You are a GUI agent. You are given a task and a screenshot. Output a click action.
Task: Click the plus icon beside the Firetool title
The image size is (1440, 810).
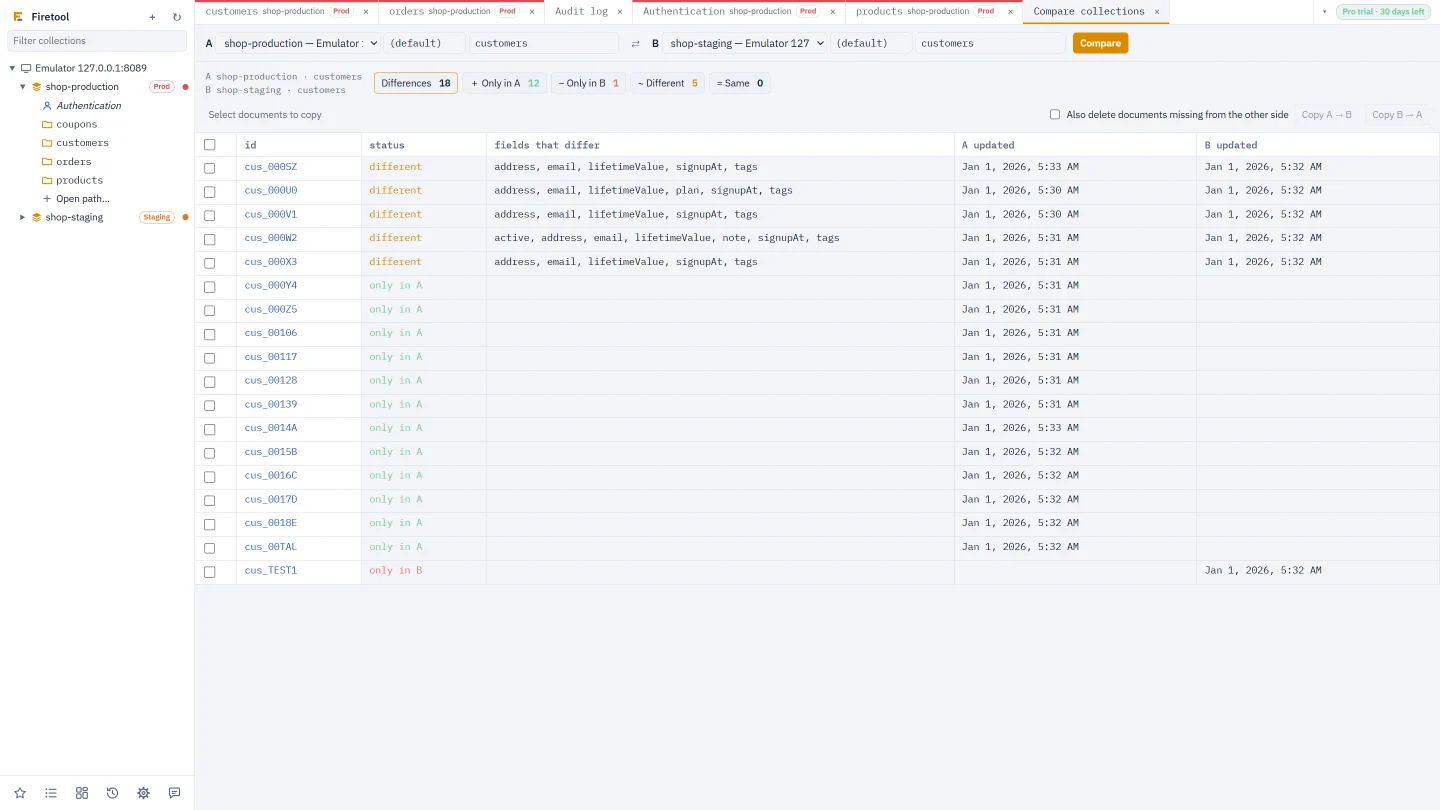coord(152,17)
